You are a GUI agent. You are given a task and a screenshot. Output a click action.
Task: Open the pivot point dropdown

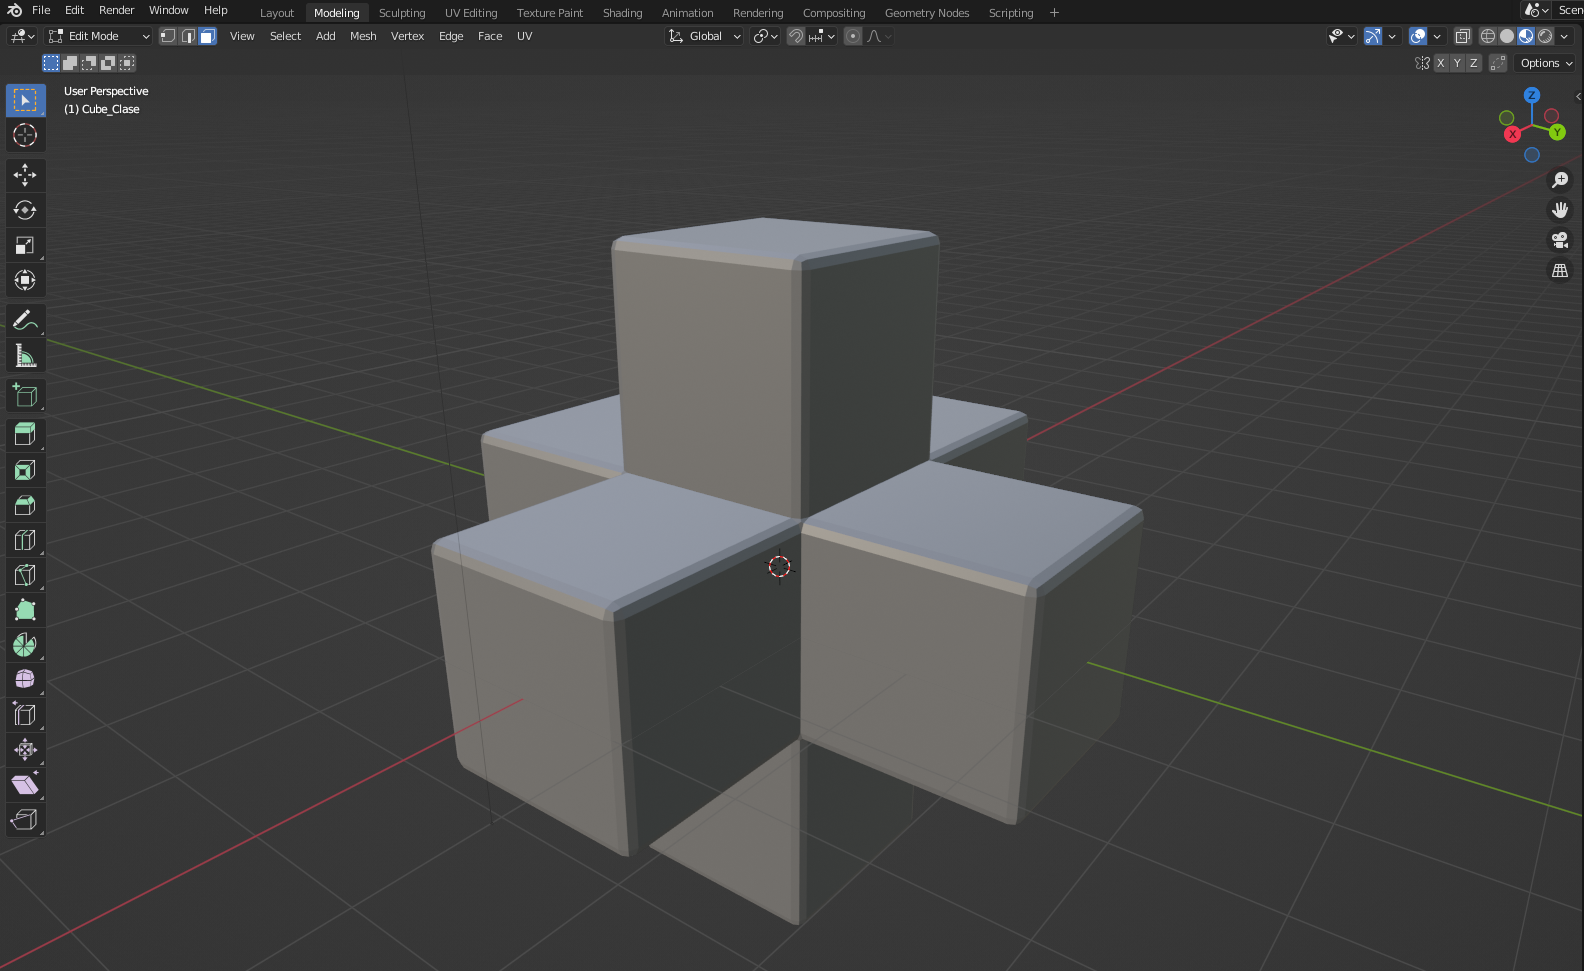pyautogui.click(x=766, y=36)
